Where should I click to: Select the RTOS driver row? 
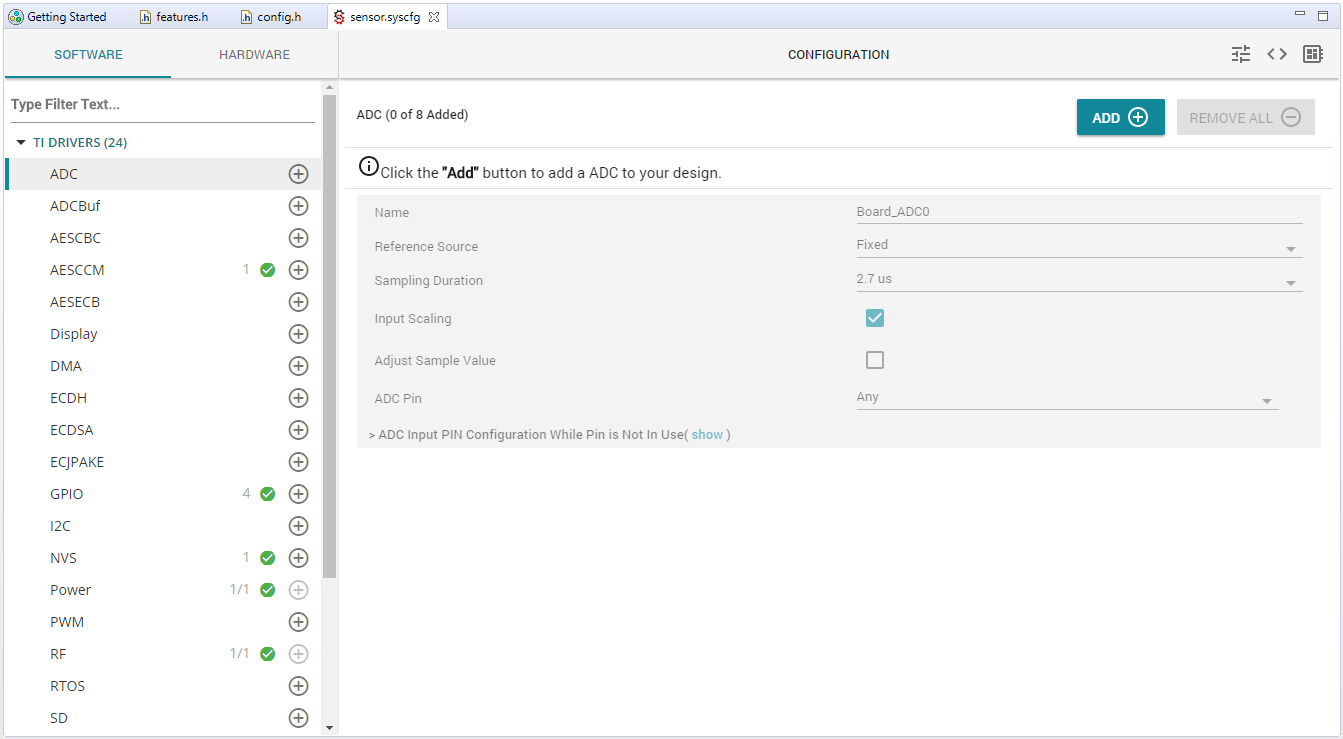[163, 686]
